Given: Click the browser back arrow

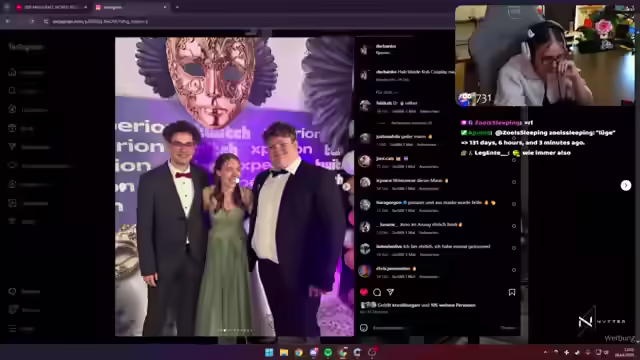Looking at the screenshot, I should (x=7, y=21).
